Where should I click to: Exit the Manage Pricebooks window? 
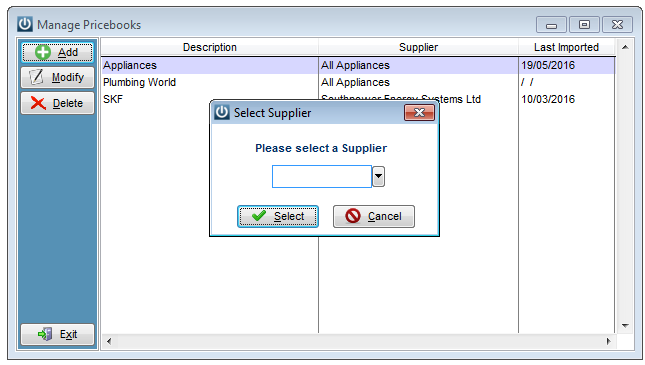click(x=58, y=334)
